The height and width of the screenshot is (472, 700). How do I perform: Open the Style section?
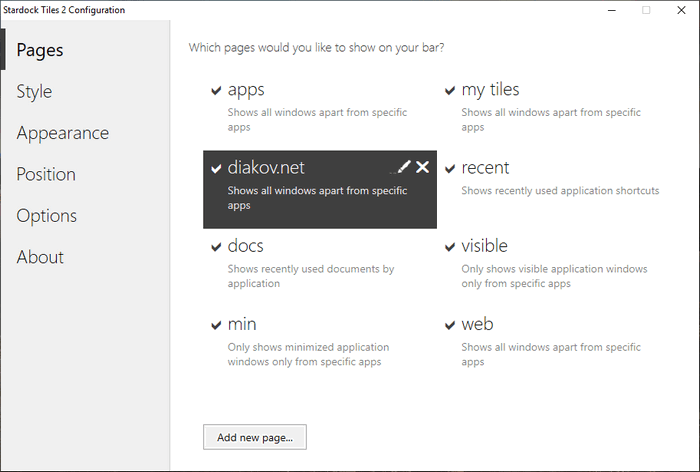(x=34, y=92)
